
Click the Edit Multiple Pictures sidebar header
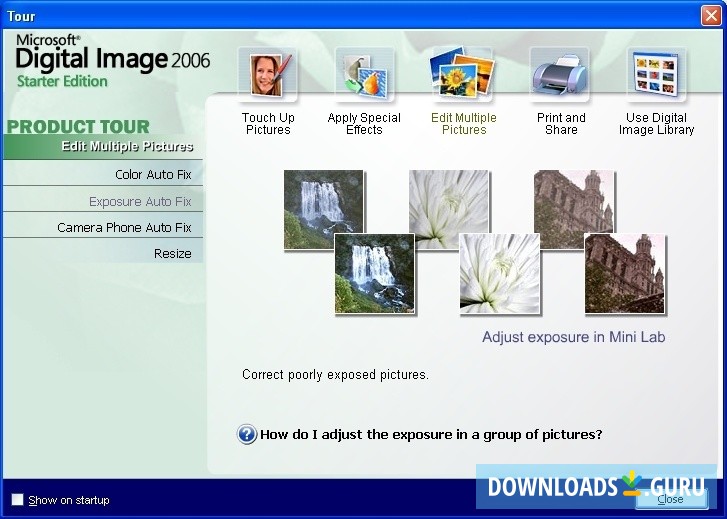click(103, 147)
